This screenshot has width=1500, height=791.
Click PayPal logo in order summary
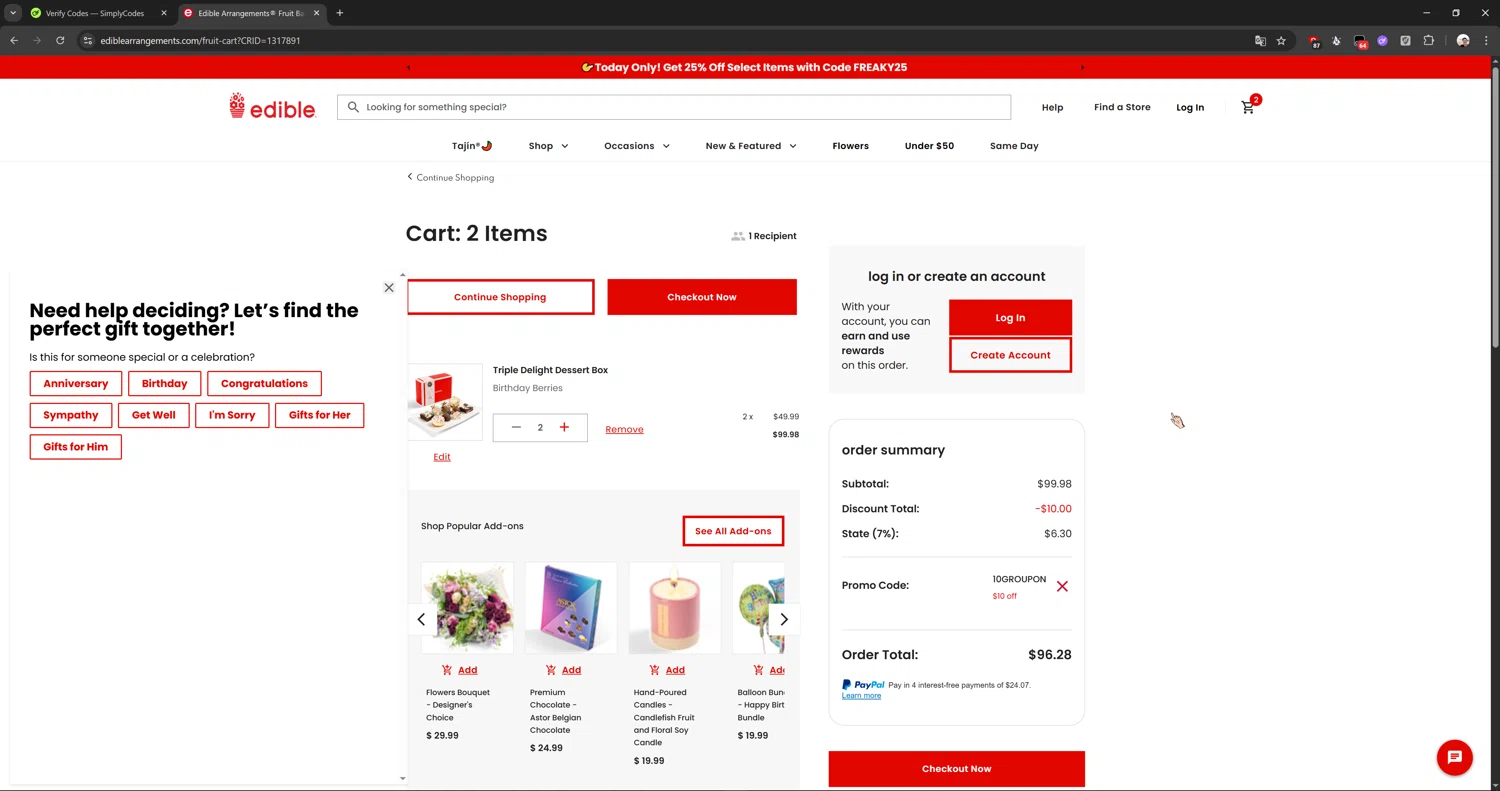click(x=863, y=685)
